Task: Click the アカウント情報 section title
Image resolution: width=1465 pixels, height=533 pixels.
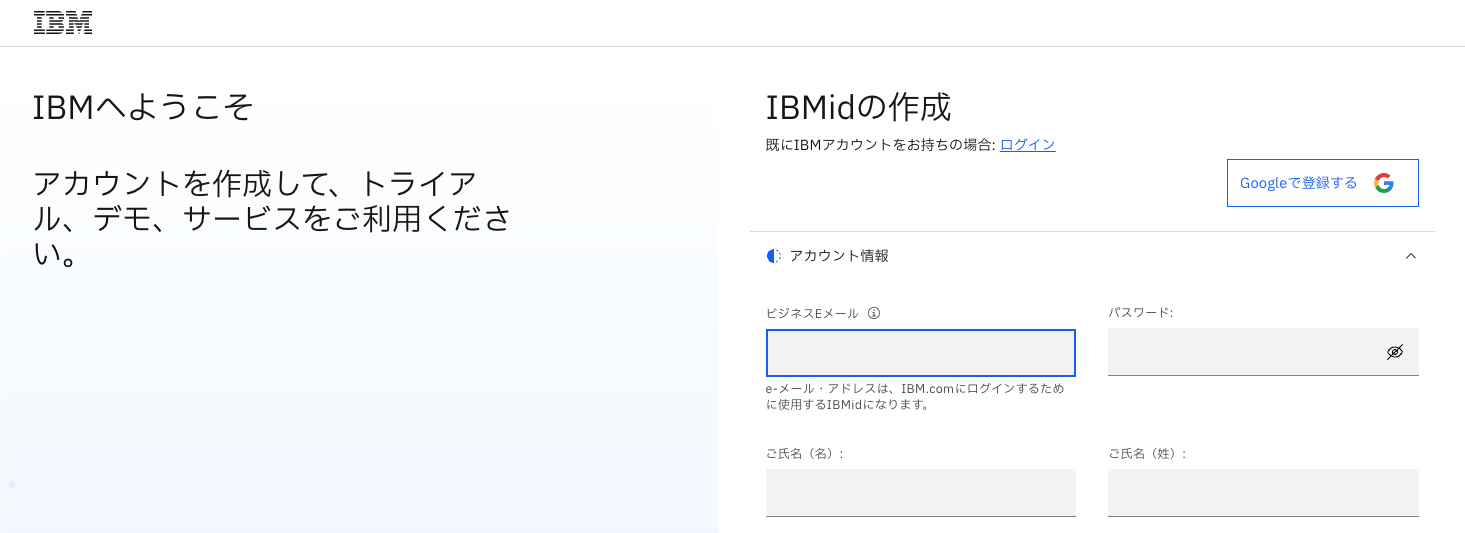Action: tap(839, 256)
